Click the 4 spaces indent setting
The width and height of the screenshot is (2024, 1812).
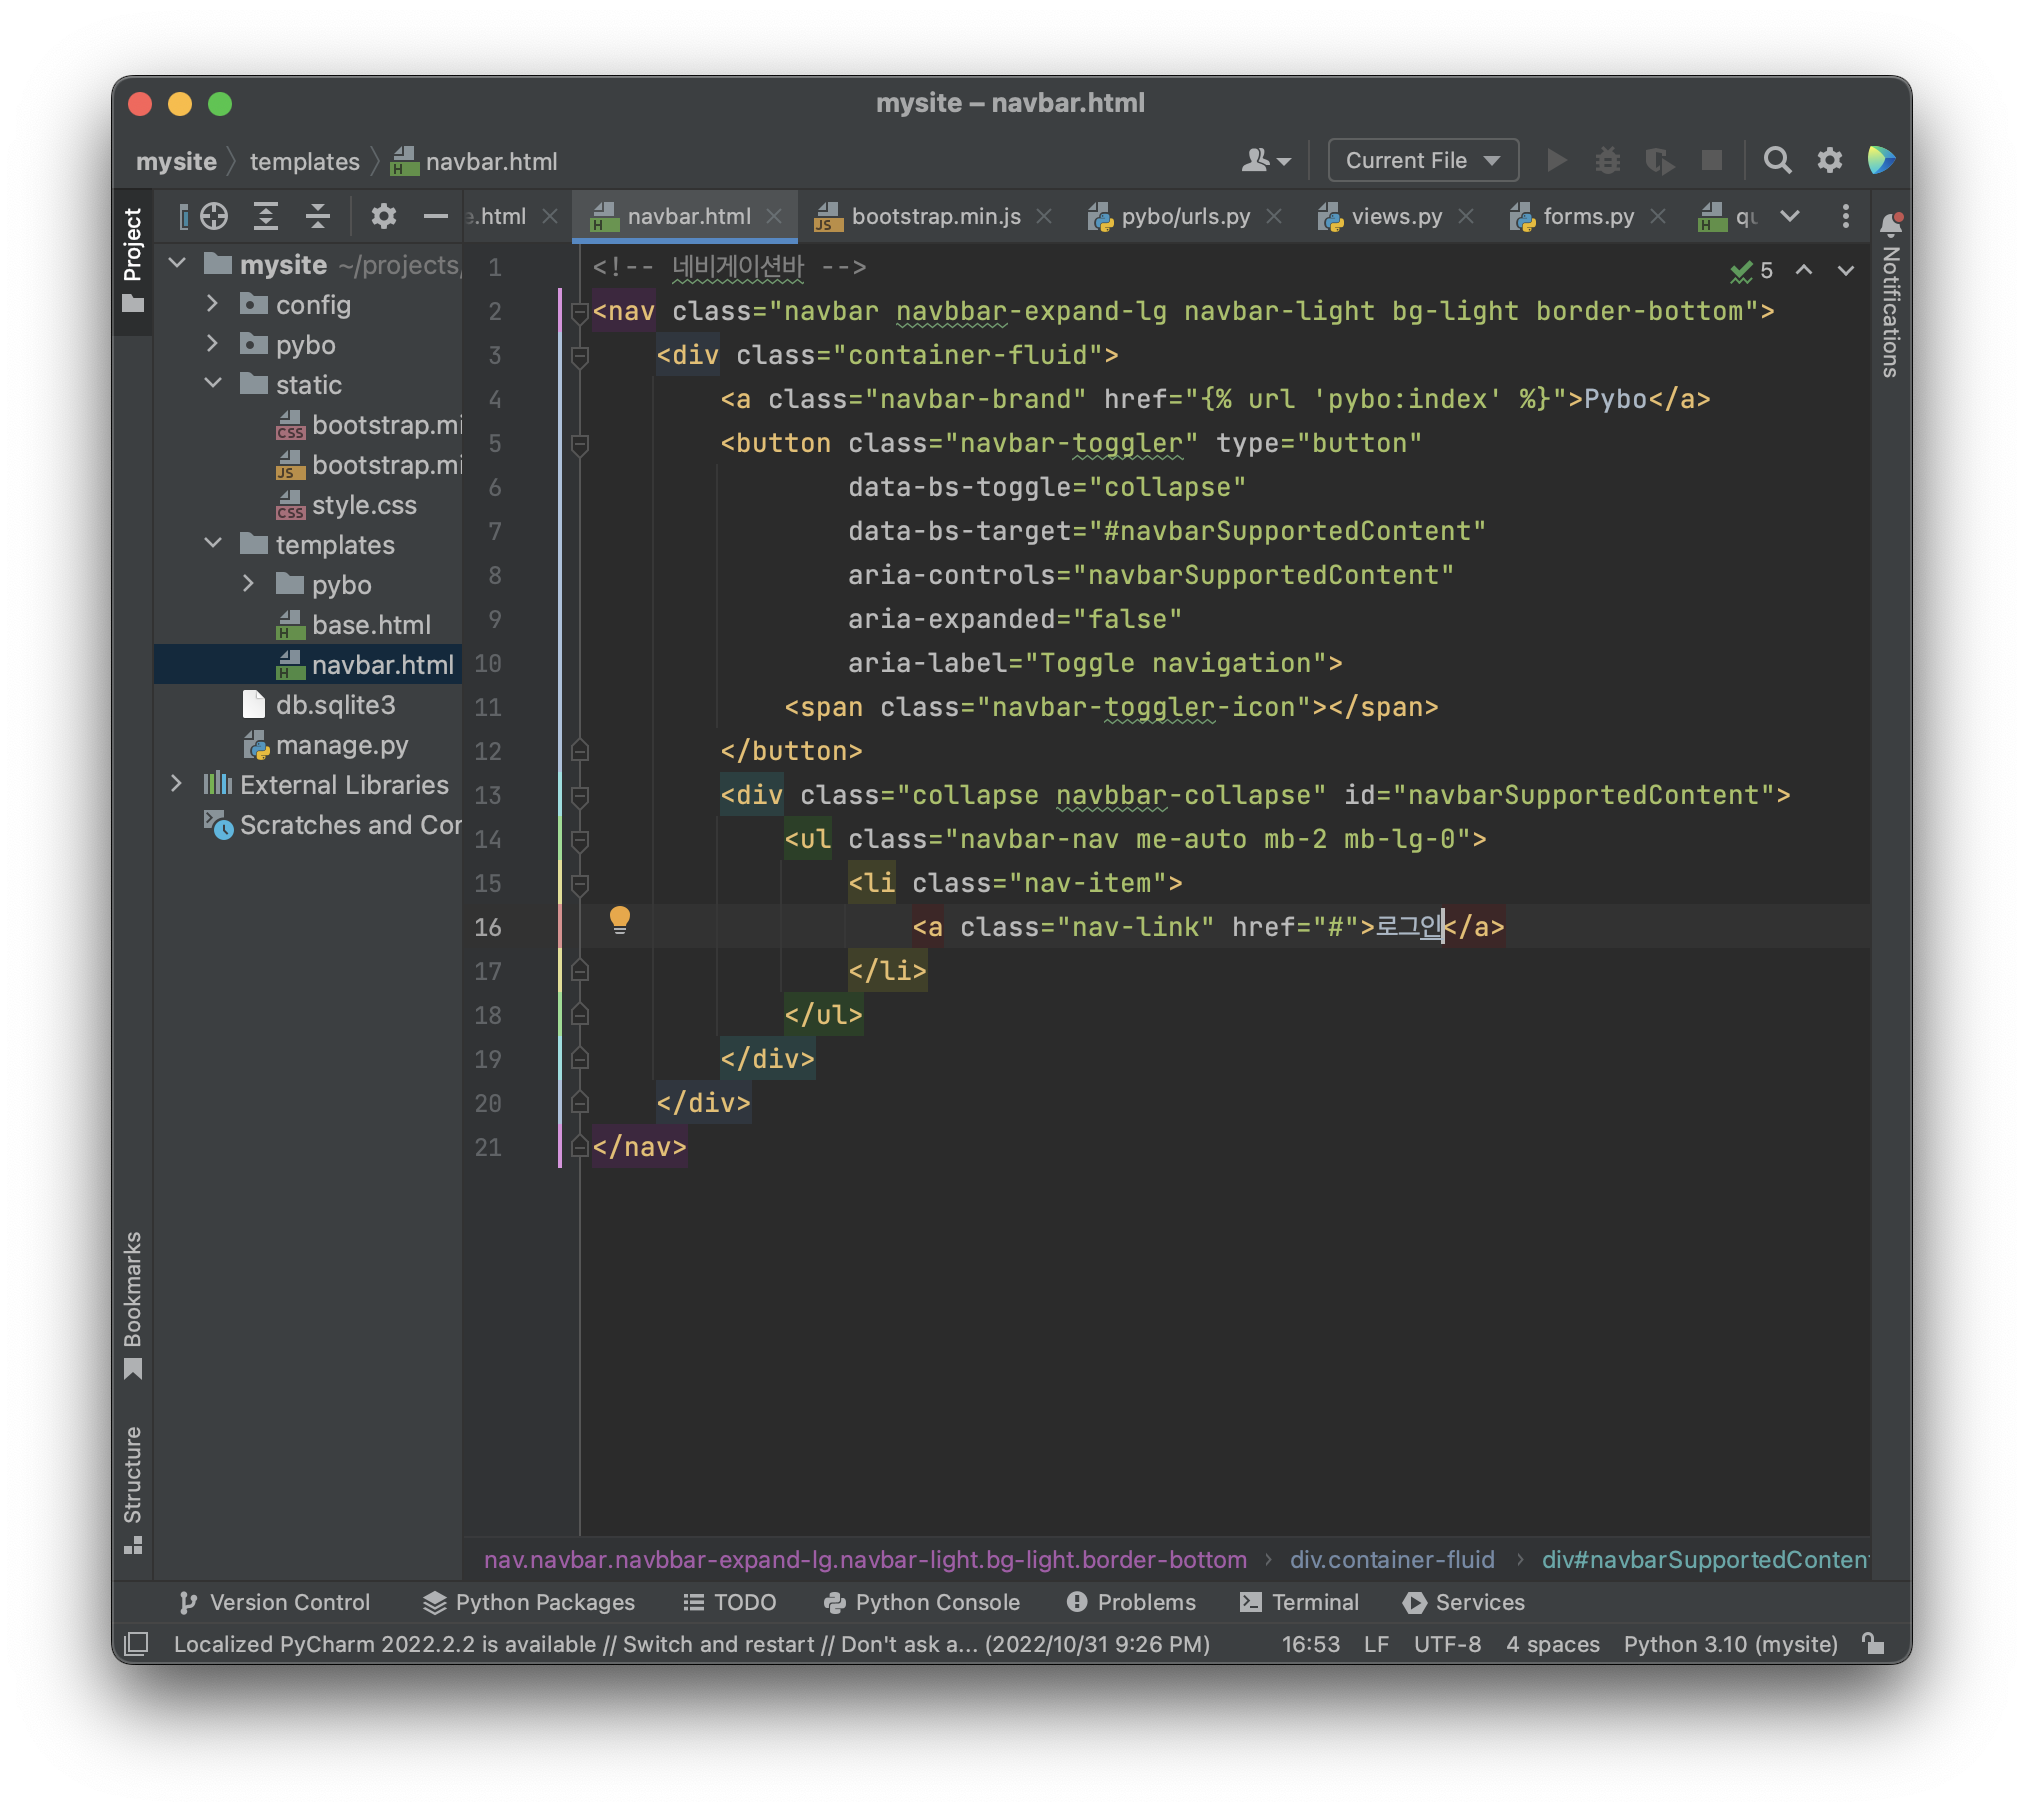[x=1552, y=1644]
